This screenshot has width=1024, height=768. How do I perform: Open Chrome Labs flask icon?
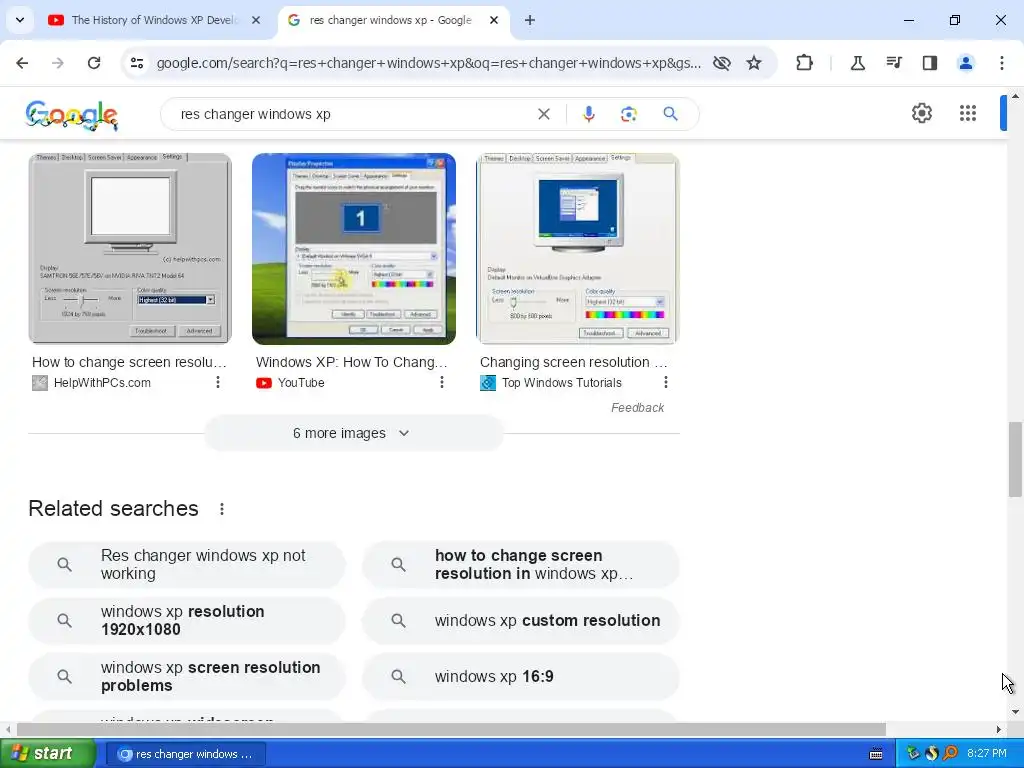pyautogui.click(x=857, y=63)
